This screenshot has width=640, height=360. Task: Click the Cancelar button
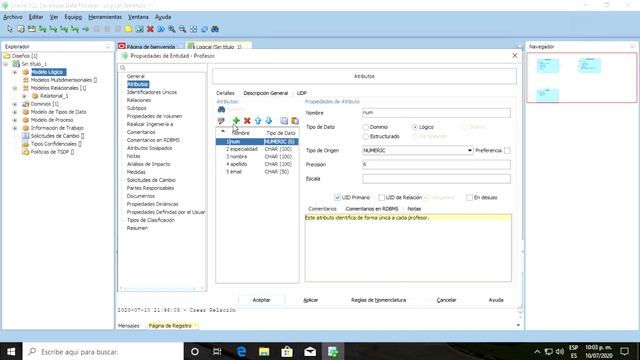(x=446, y=300)
